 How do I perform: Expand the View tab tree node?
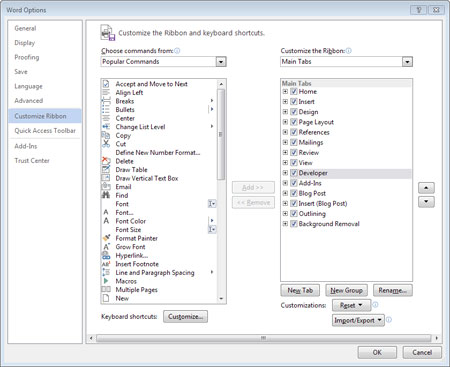click(285, 163)
